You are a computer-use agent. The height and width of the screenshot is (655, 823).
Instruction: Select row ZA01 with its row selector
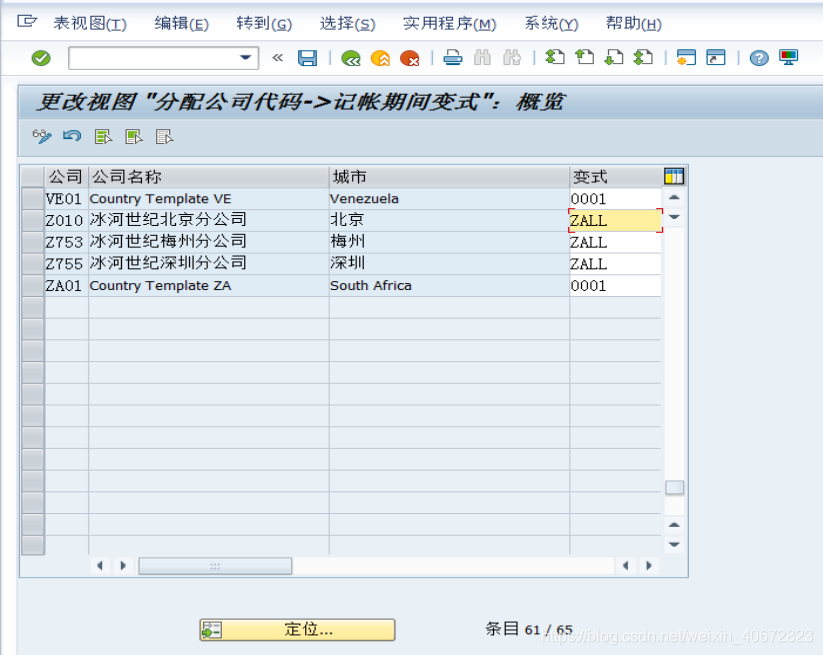click(33, 286)
